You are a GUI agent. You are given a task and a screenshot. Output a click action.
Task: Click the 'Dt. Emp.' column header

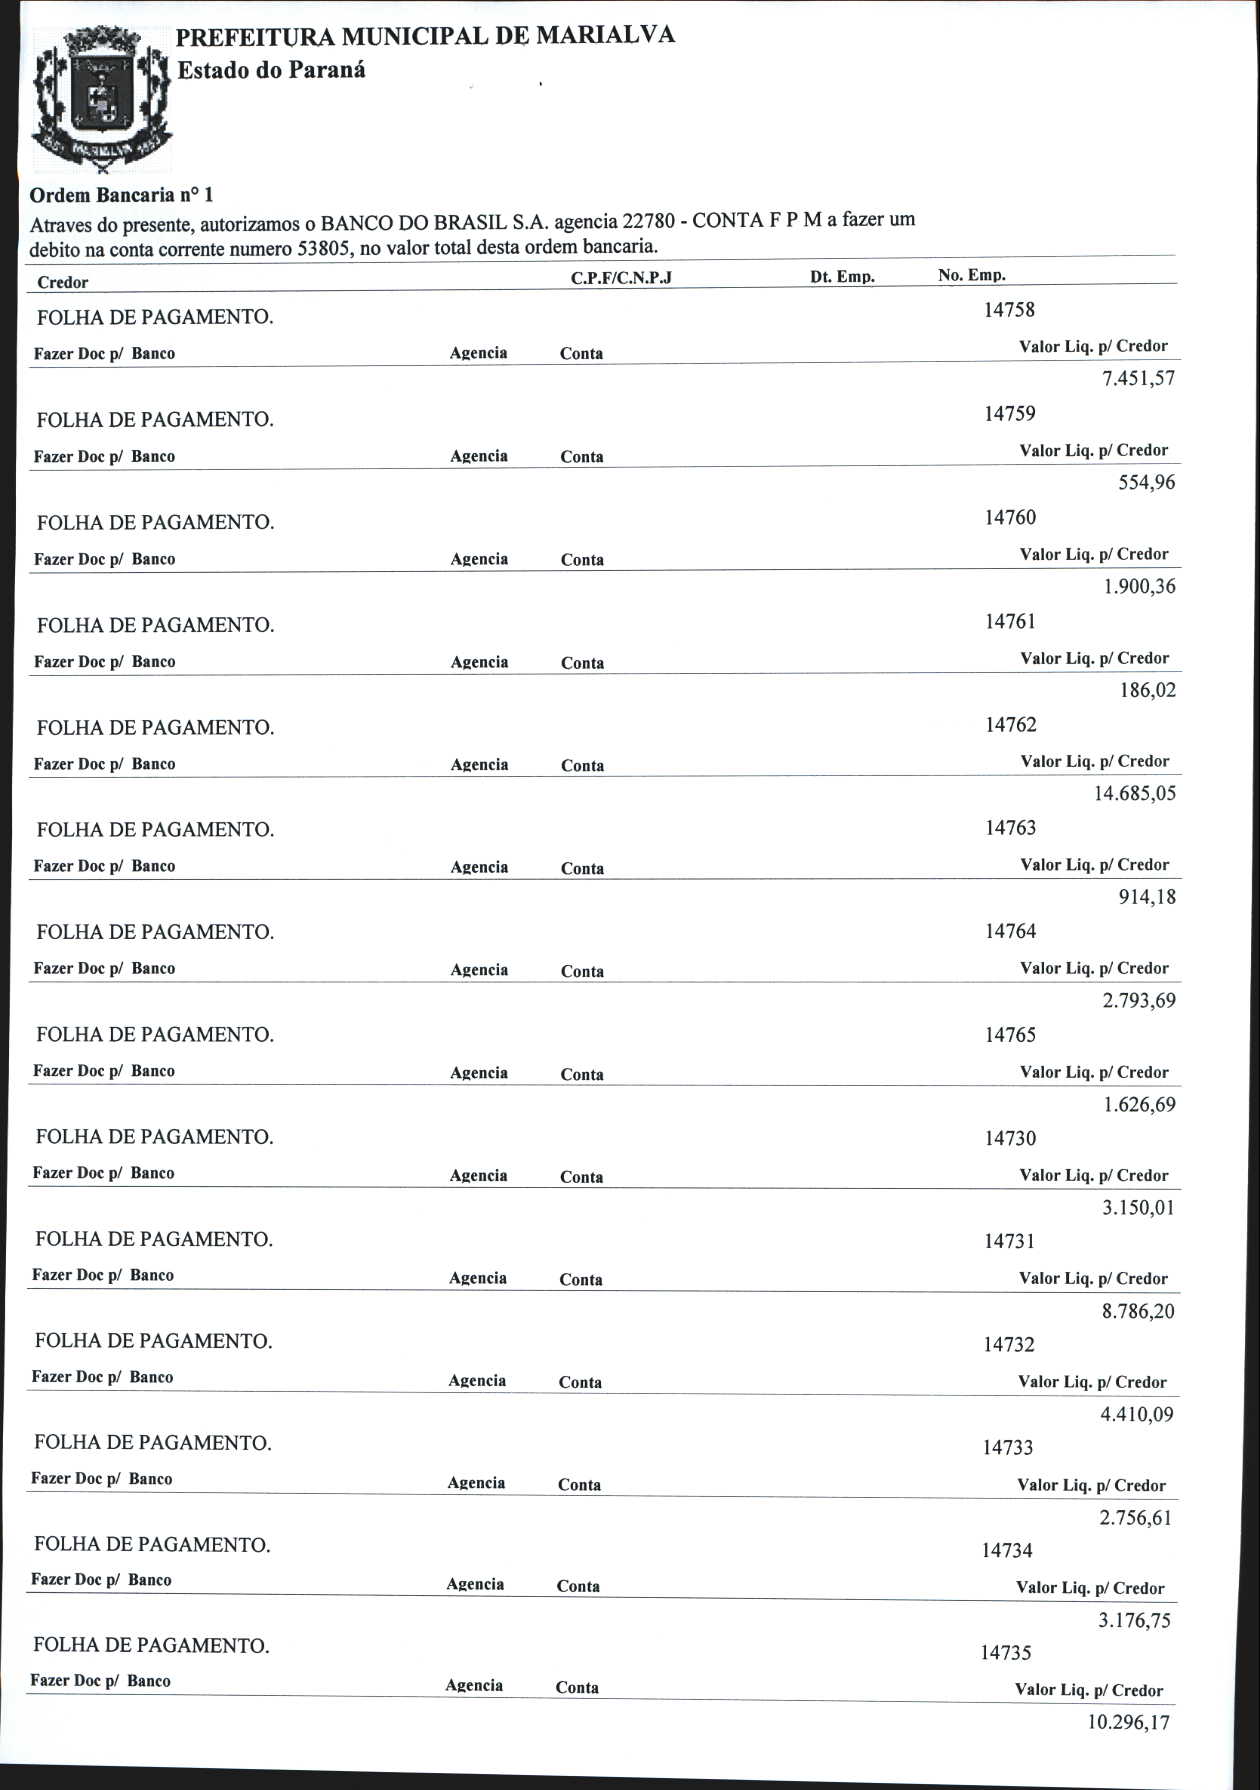(842, 277)
